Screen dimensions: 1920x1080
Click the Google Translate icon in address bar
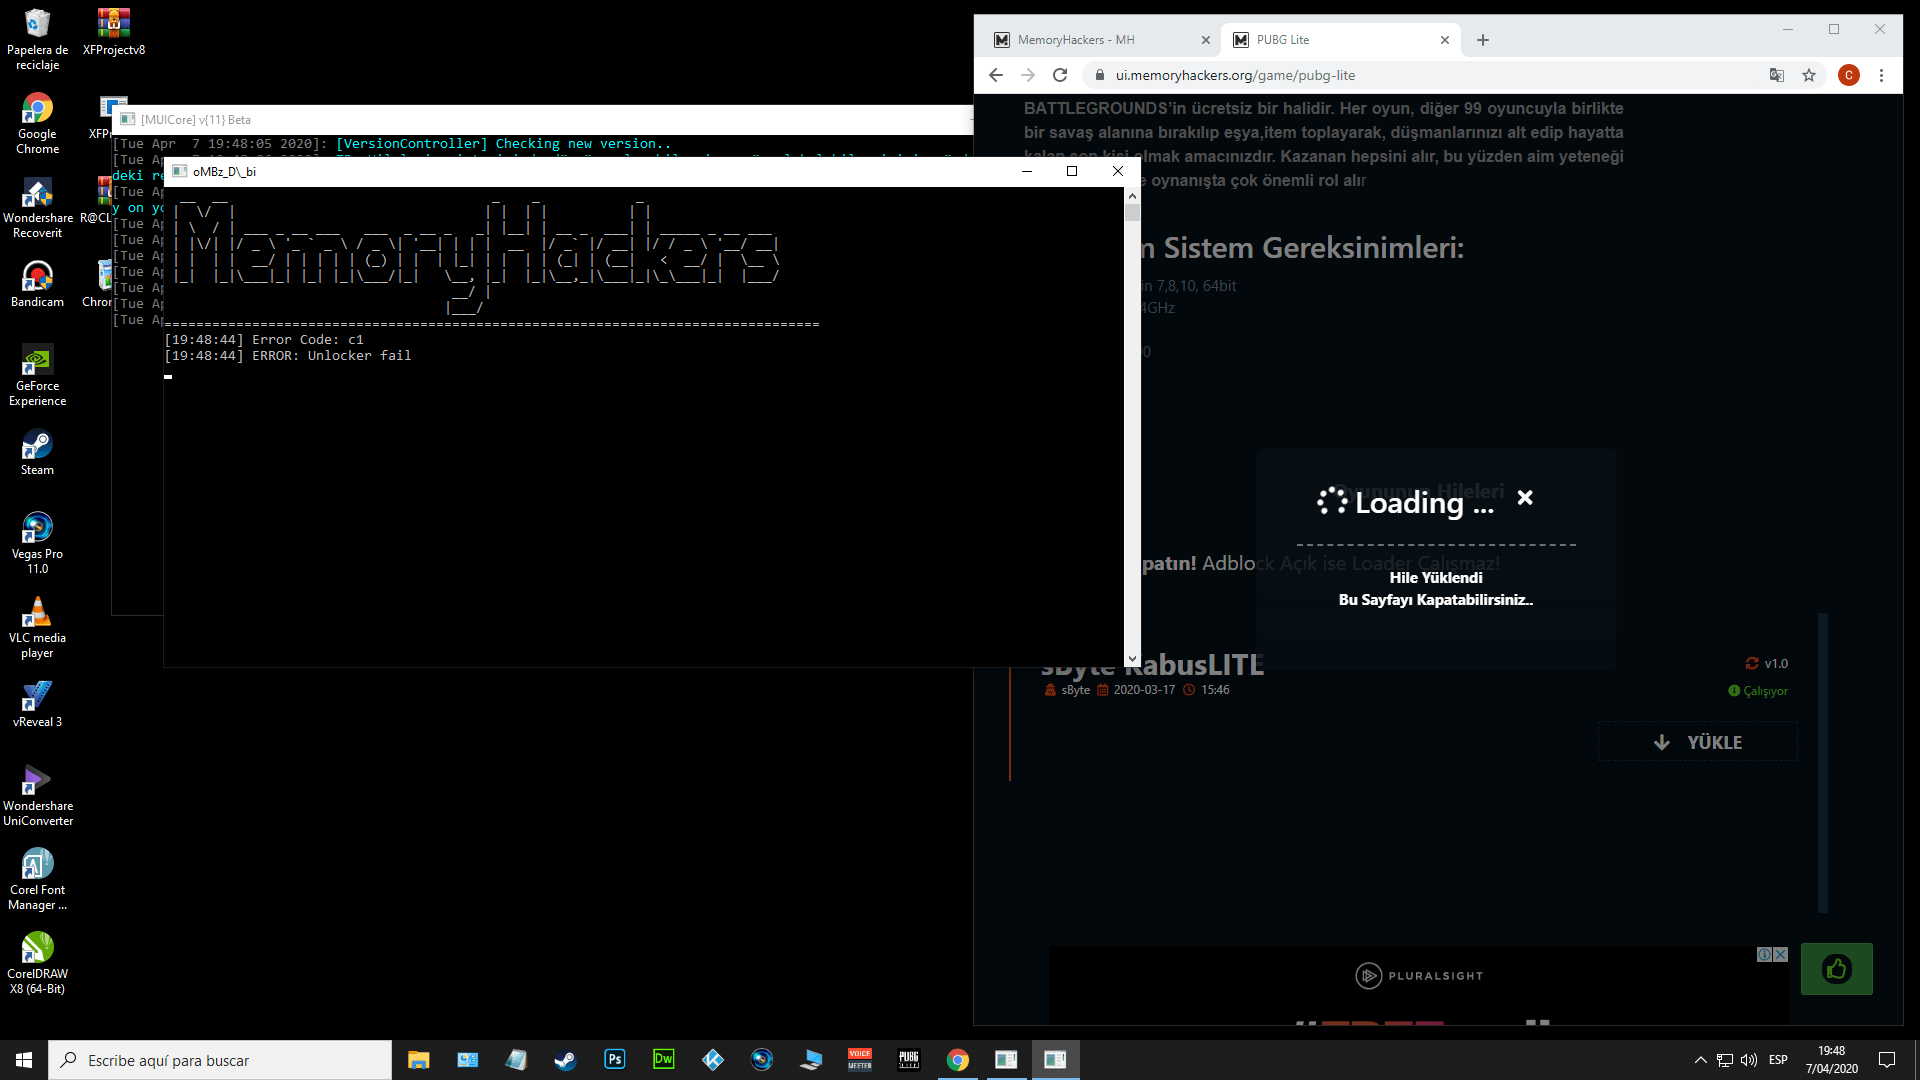pos(1777,75)
